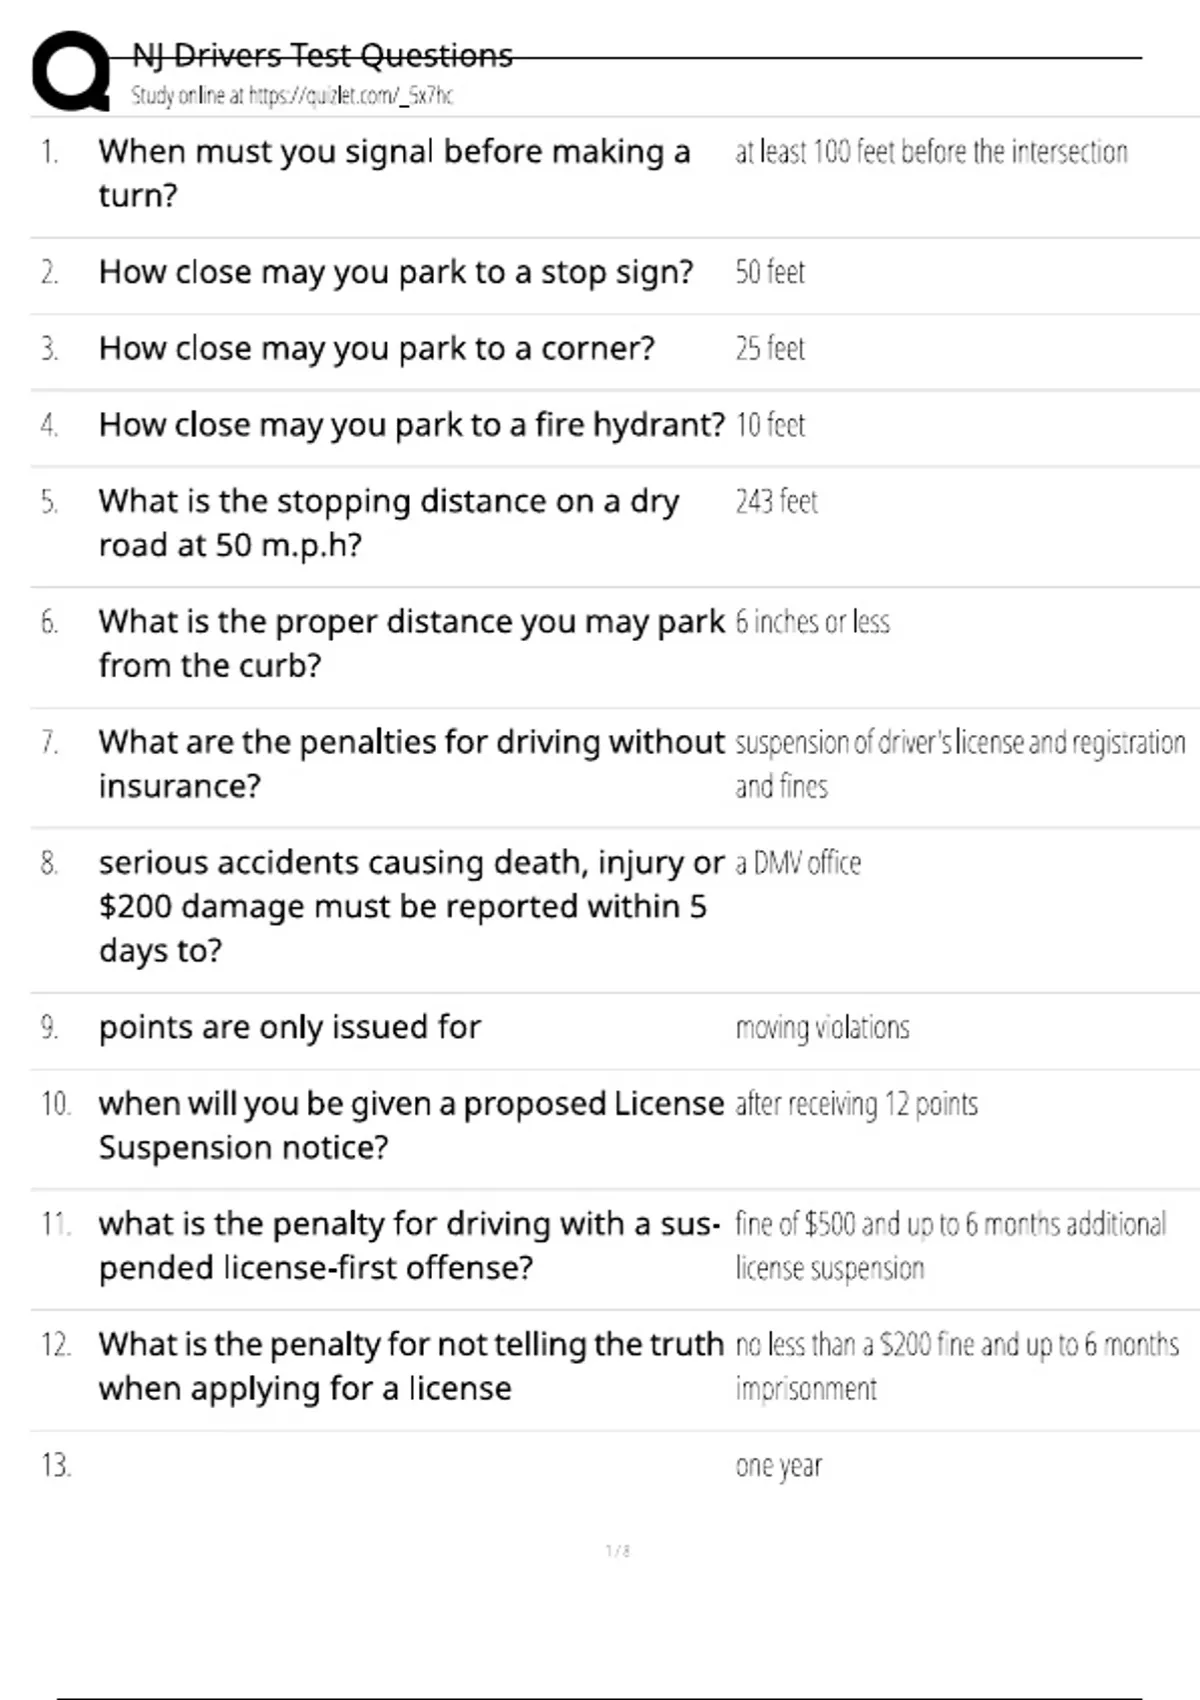
Task: Click the answer '50 feet'
Action: 770,272
